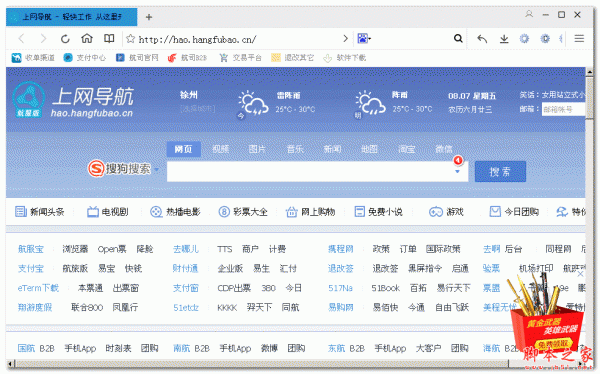Click the URL address bar

(x=237, y=39)
